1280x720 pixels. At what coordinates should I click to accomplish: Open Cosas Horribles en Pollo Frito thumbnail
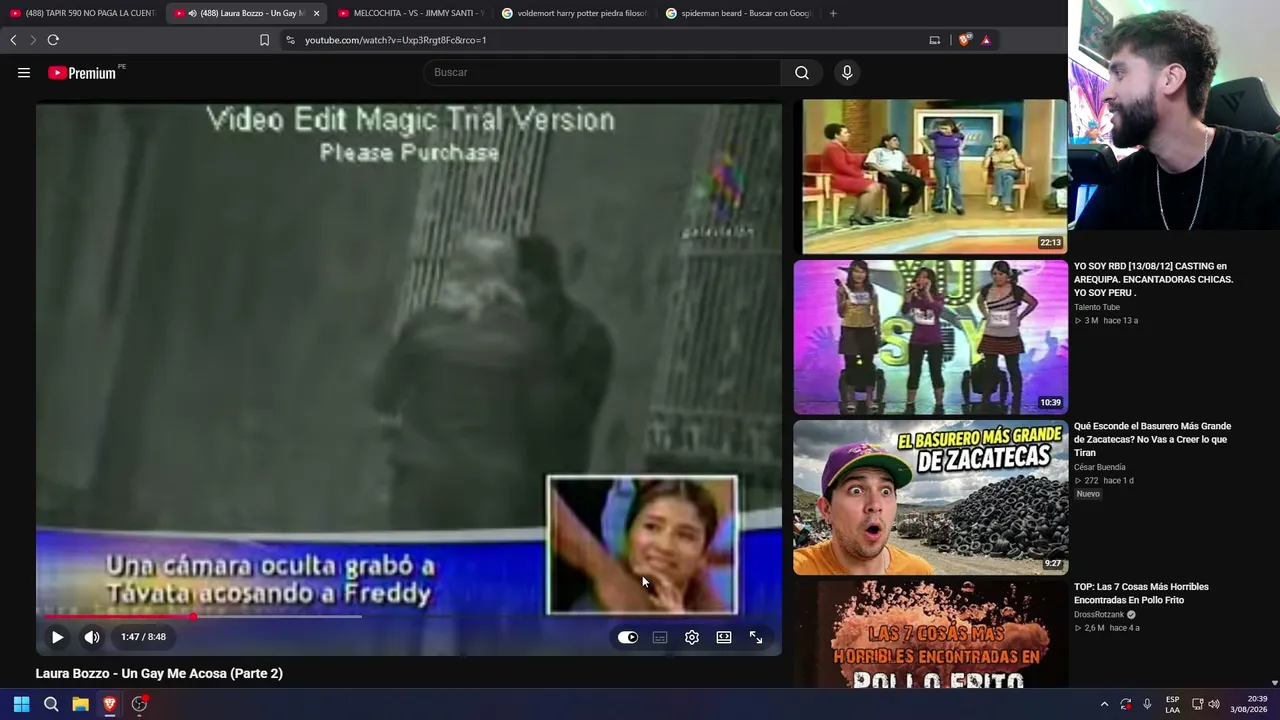coord(930,634)
